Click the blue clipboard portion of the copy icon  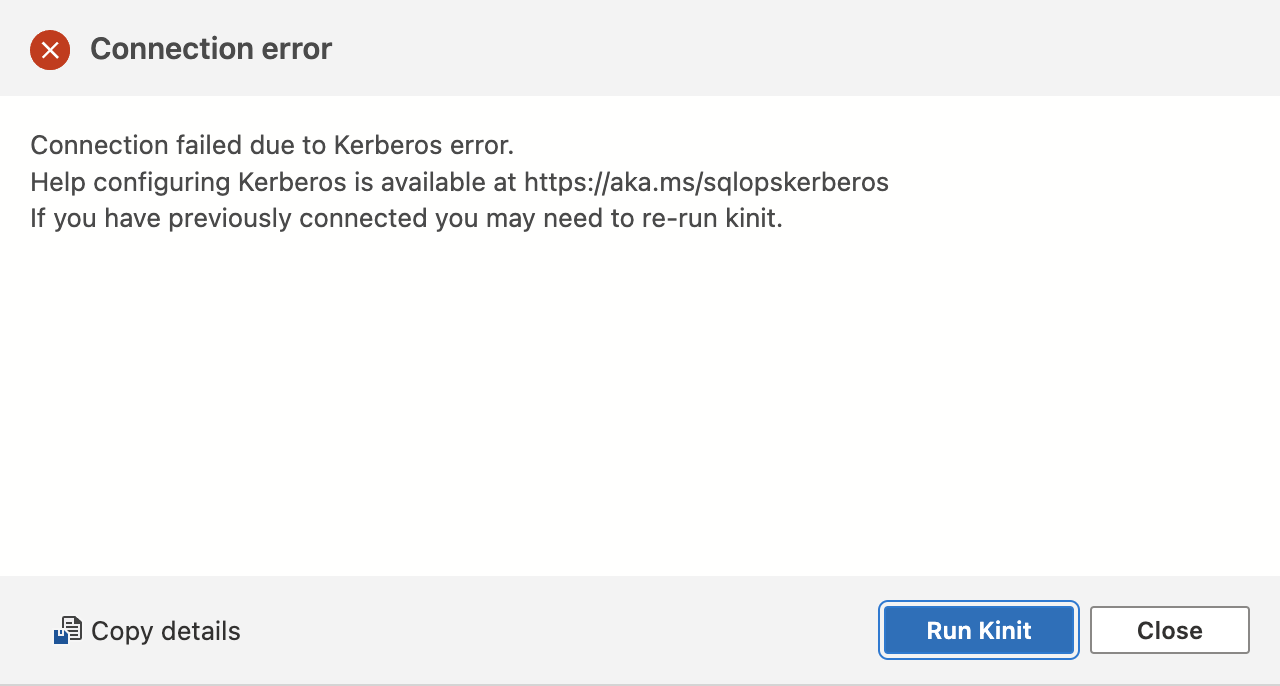click(62, 636)
